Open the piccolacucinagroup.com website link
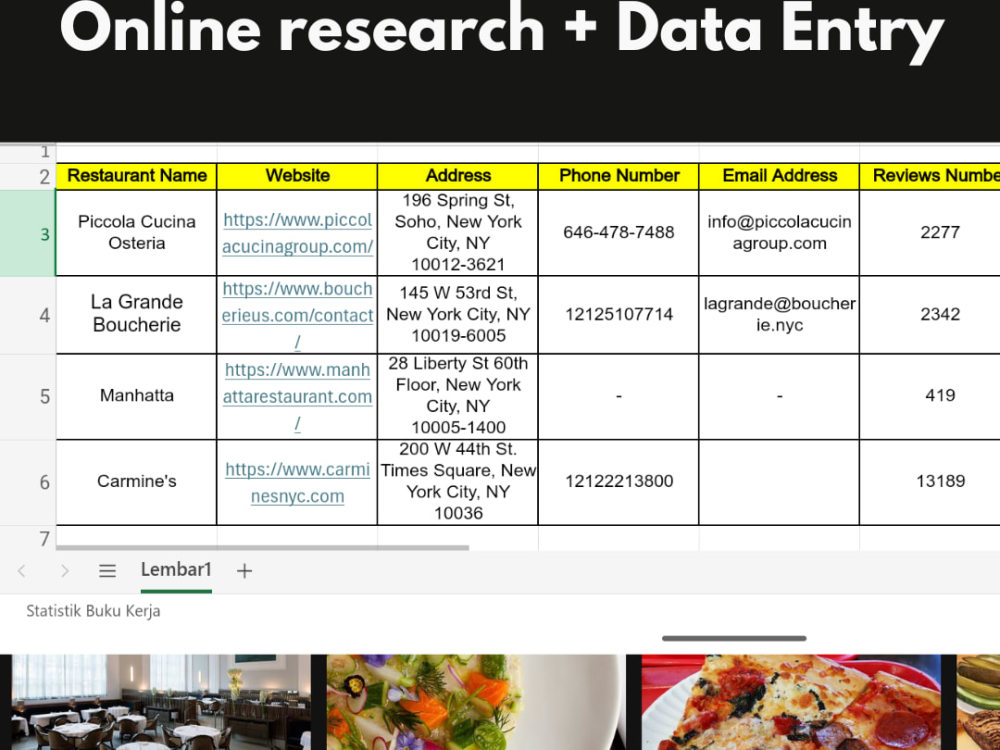This screenshot has width=1000, height=750. 297,233
